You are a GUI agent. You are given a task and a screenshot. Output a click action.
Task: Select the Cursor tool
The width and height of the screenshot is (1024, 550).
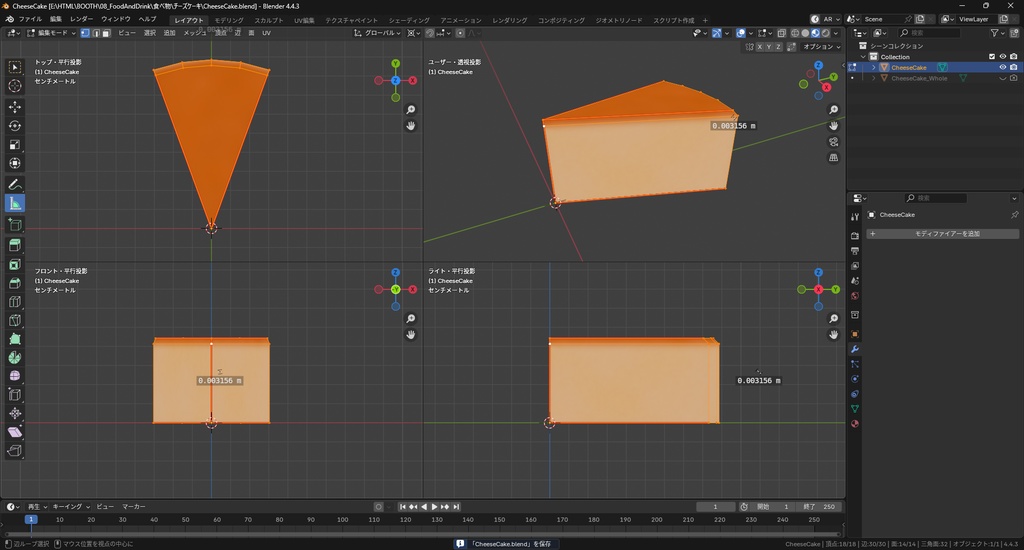(x=15, y=86)
